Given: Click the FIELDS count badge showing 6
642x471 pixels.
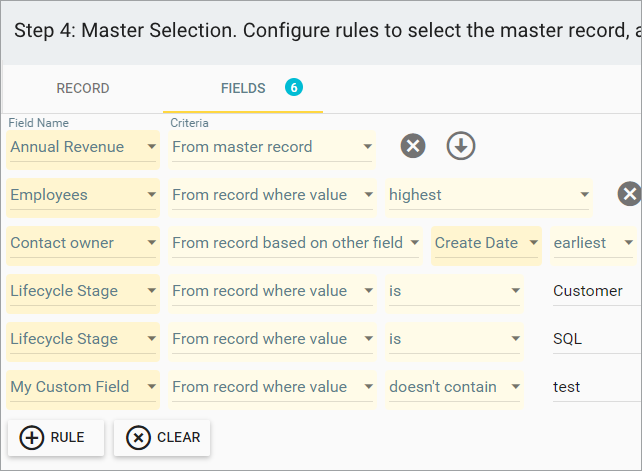Looking at the screenshot, I should pos(293,88).
